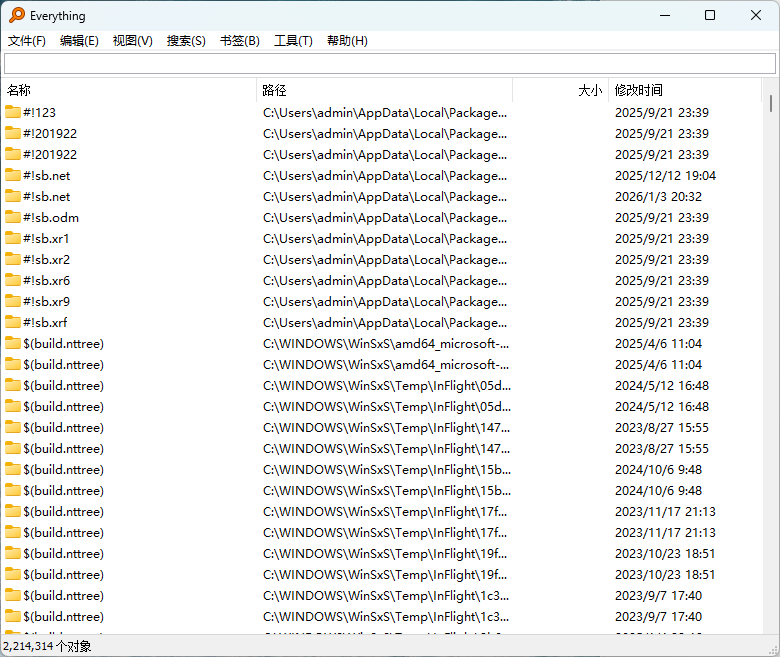
Task: Select the name #!sb.xr6
Action: pos(46,281)
